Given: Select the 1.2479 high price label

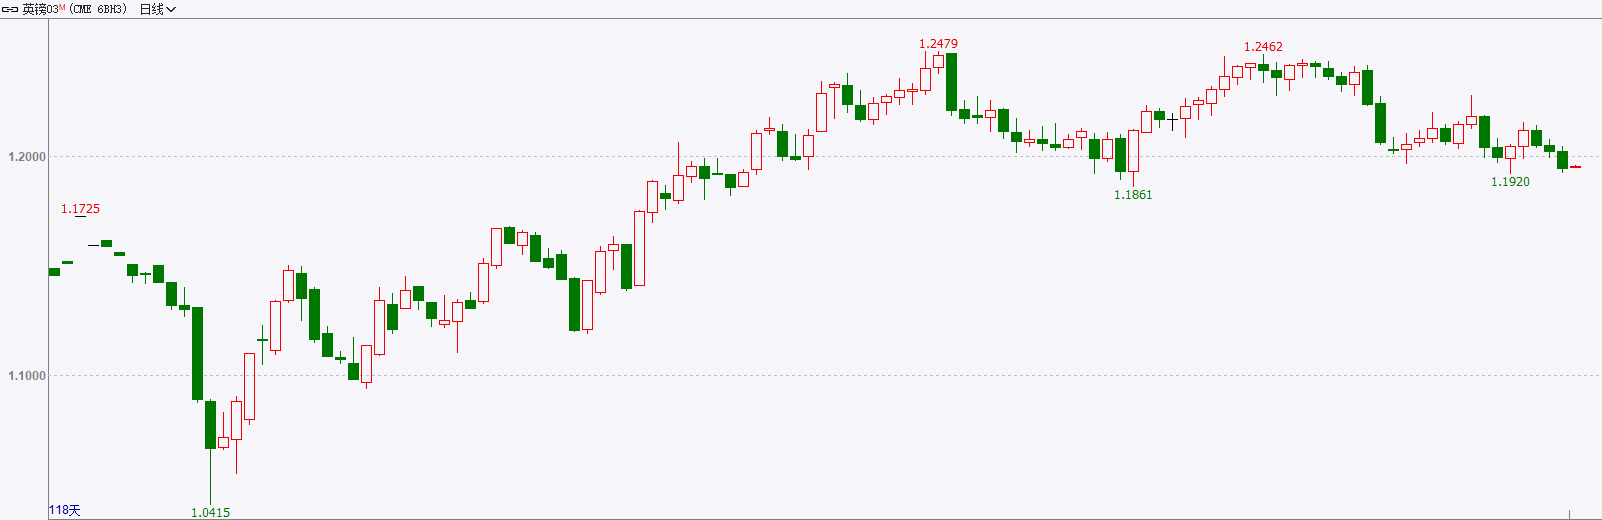Looking at the screenshot, I should (x=938, y=44).
